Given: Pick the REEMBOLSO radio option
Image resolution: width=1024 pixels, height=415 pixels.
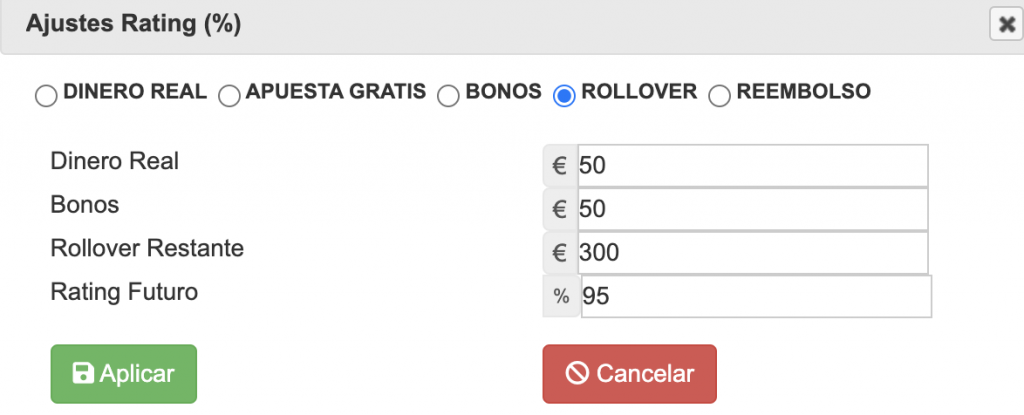Looking at the screenshot, I should pos(719,97).
